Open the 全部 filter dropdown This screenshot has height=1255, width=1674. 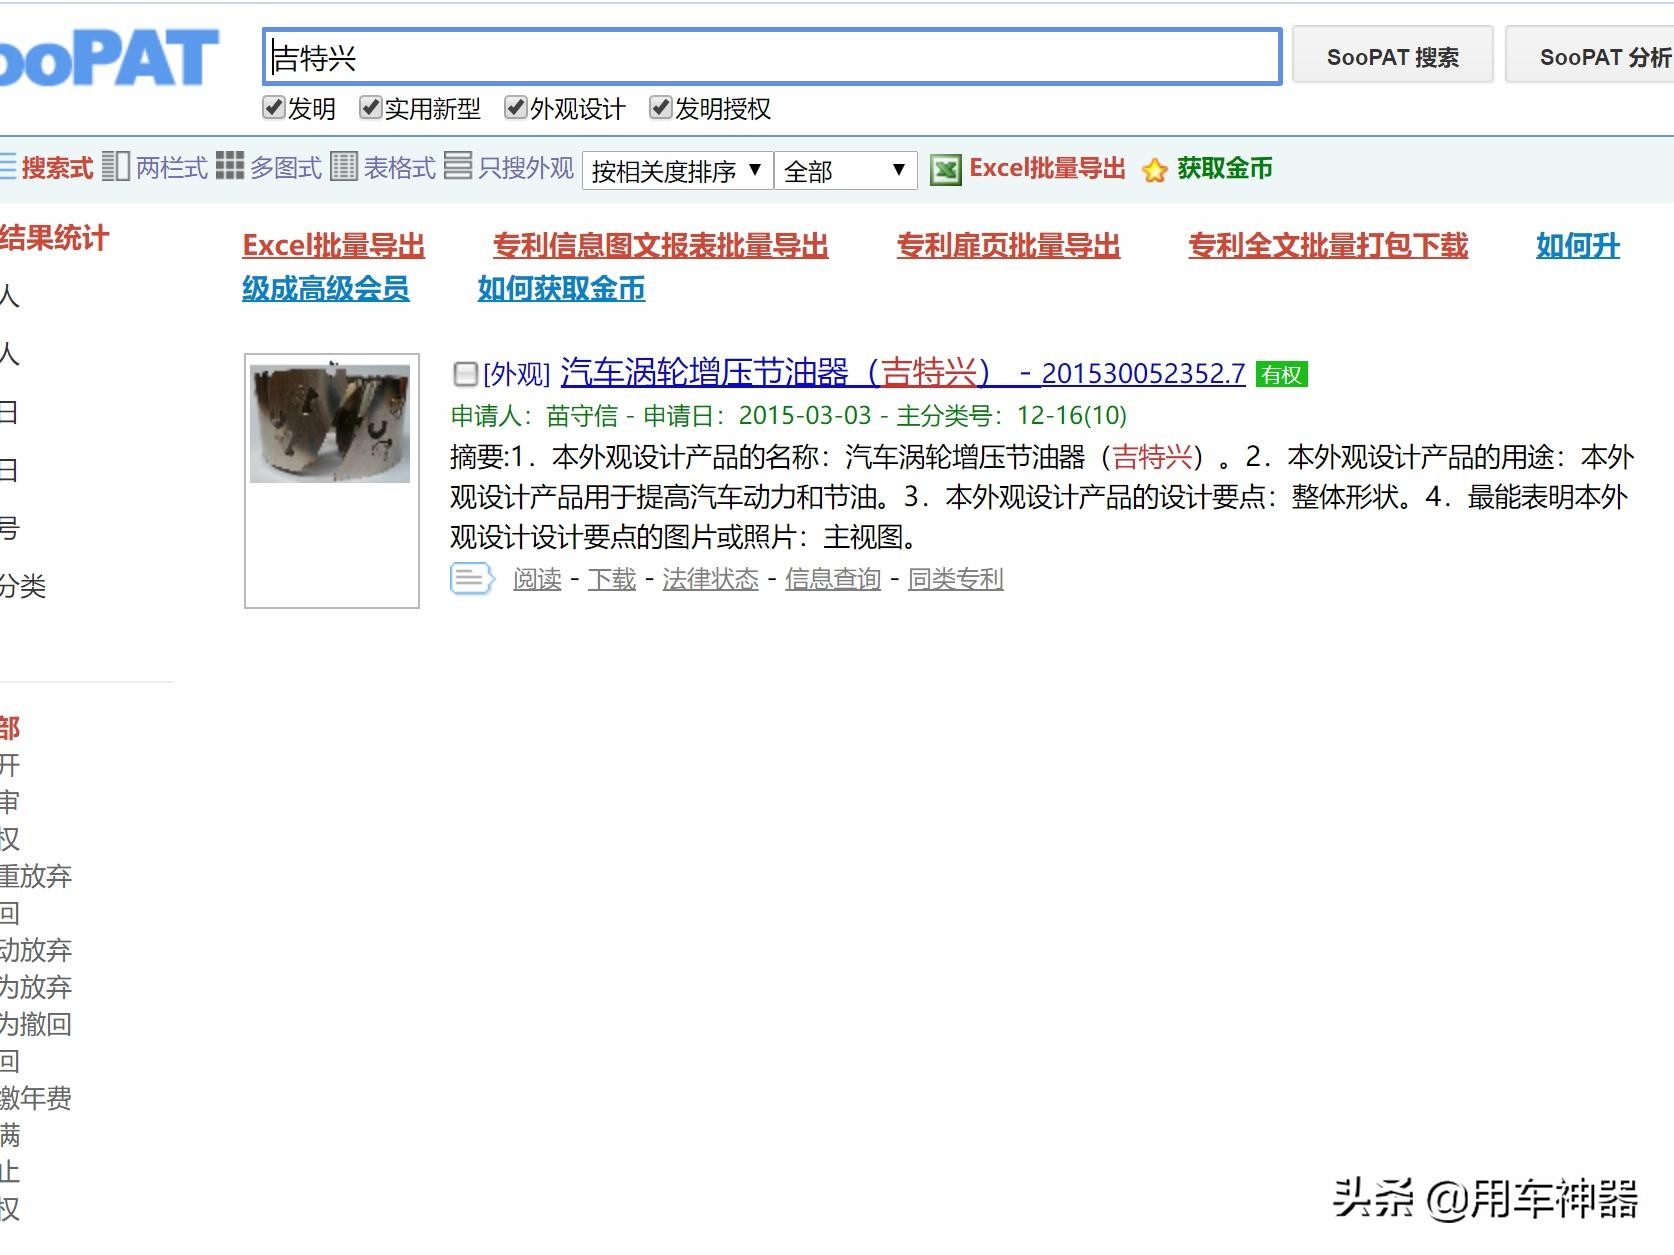click(845, 171)
